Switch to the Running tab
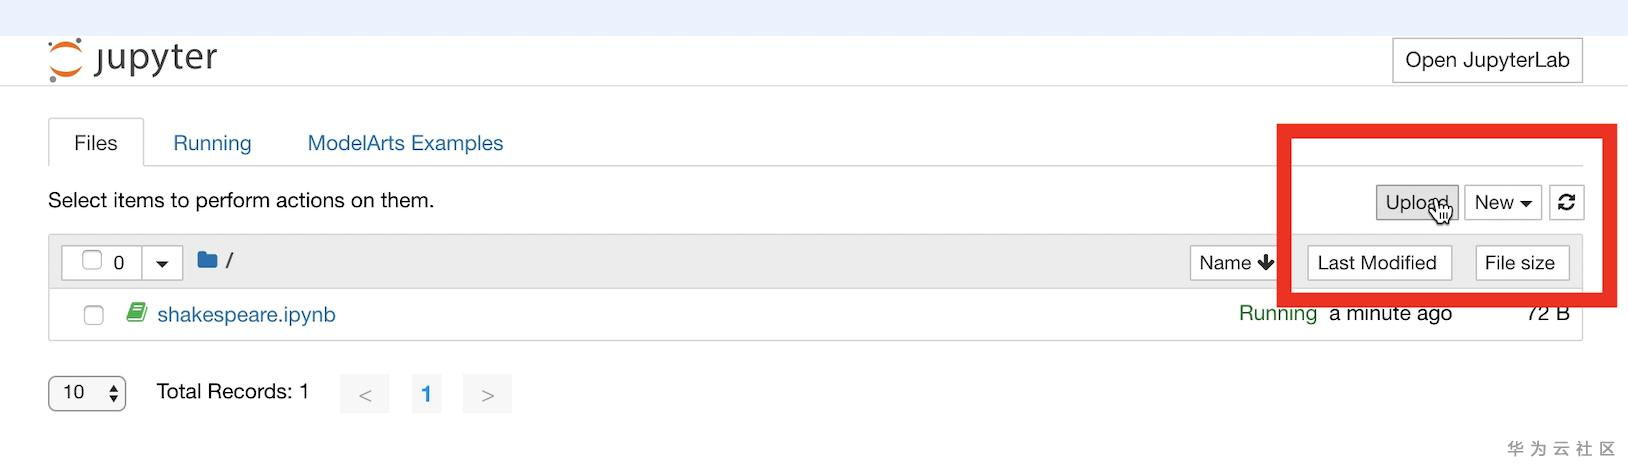Viewport: 1628px width, 474px height. pyautogui.click(x=212, y=143)
